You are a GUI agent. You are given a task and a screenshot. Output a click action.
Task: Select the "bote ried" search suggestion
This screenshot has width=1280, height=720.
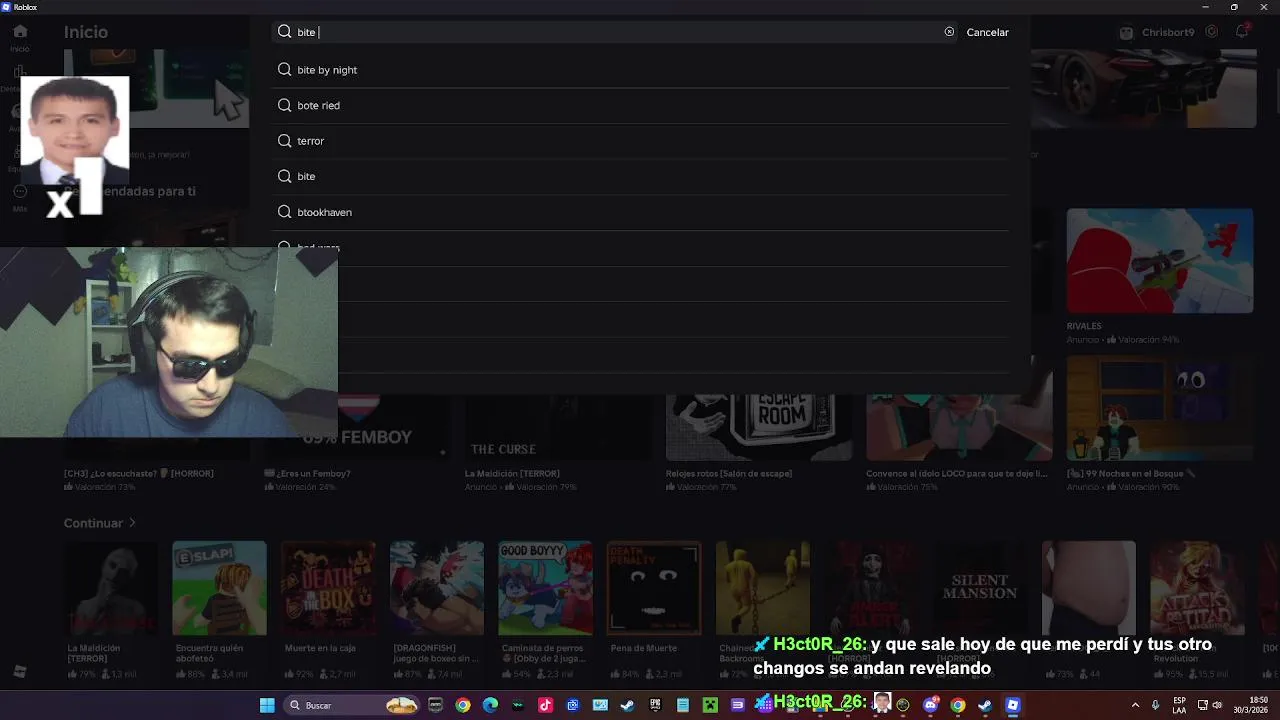point(640,105)
